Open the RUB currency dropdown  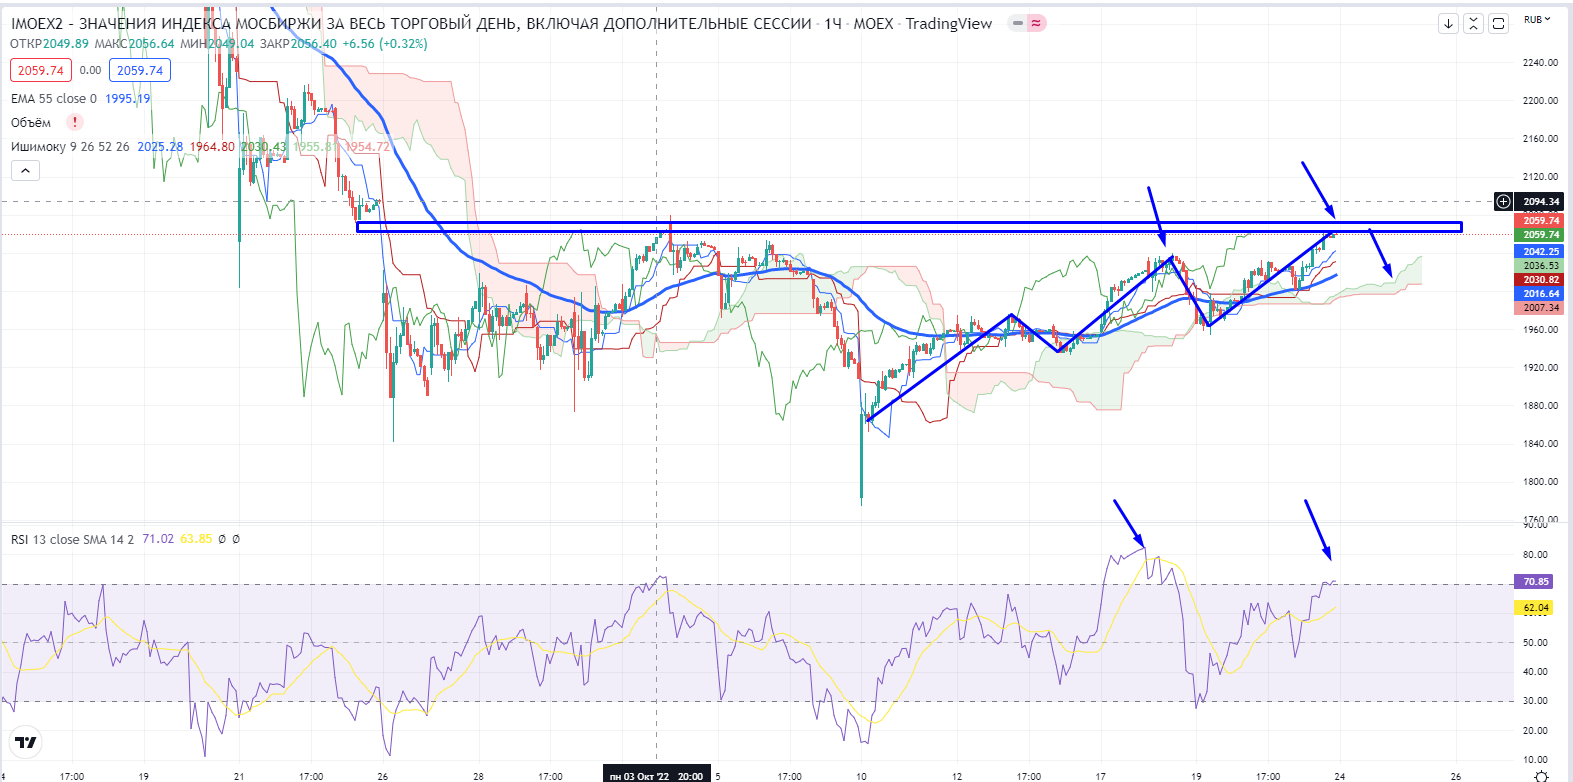click(x=1537, y=19)
